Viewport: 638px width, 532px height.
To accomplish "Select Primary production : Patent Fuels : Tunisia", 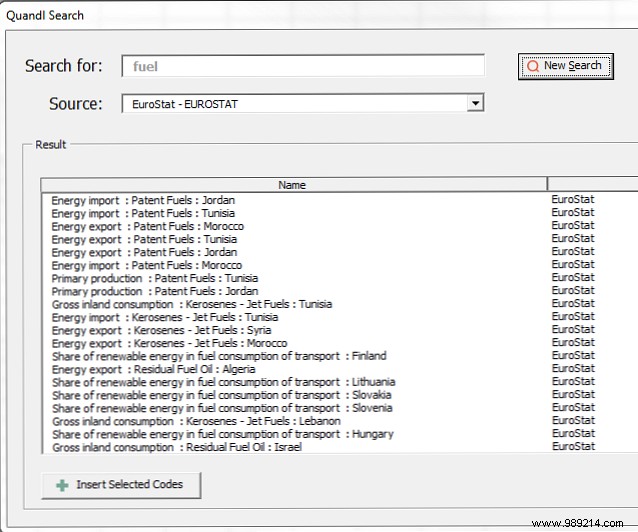I will point(155,278).
